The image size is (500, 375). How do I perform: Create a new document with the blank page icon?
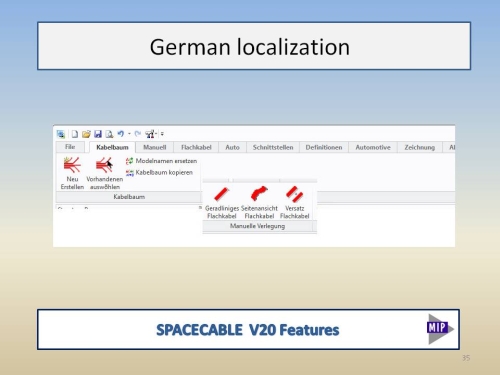(75, 134)
